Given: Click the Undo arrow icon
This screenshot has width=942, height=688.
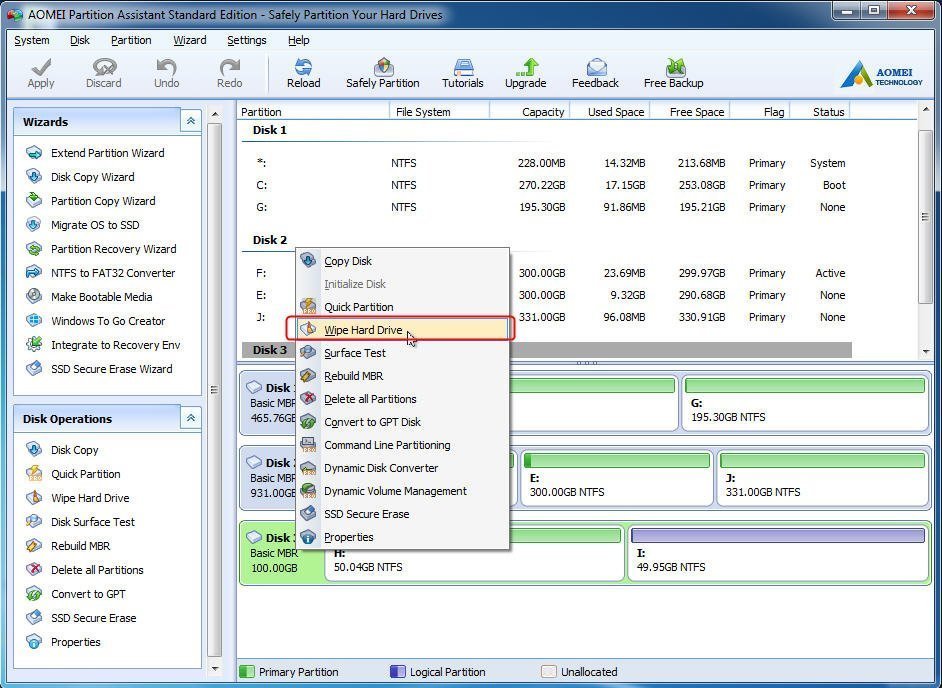Looking at the screenshot, I should click(166, 73).
